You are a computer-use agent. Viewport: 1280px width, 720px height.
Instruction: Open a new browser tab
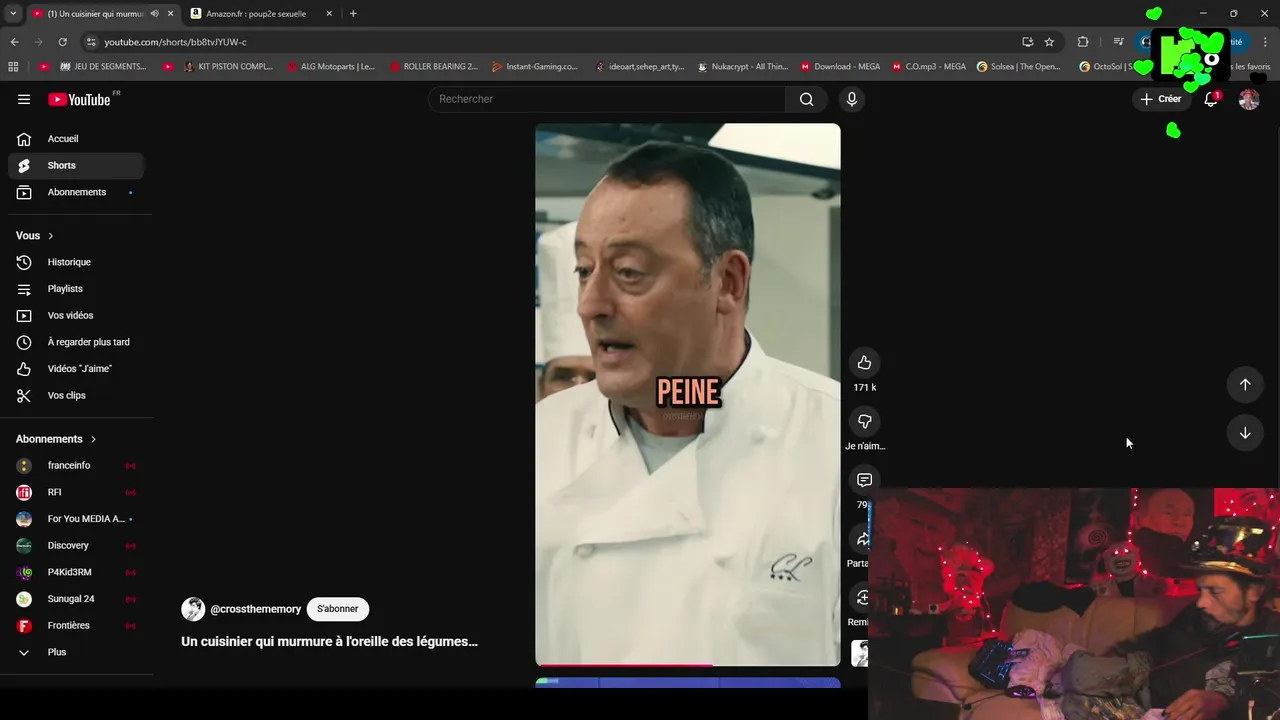pyautogui.click(x=353, y=13)
